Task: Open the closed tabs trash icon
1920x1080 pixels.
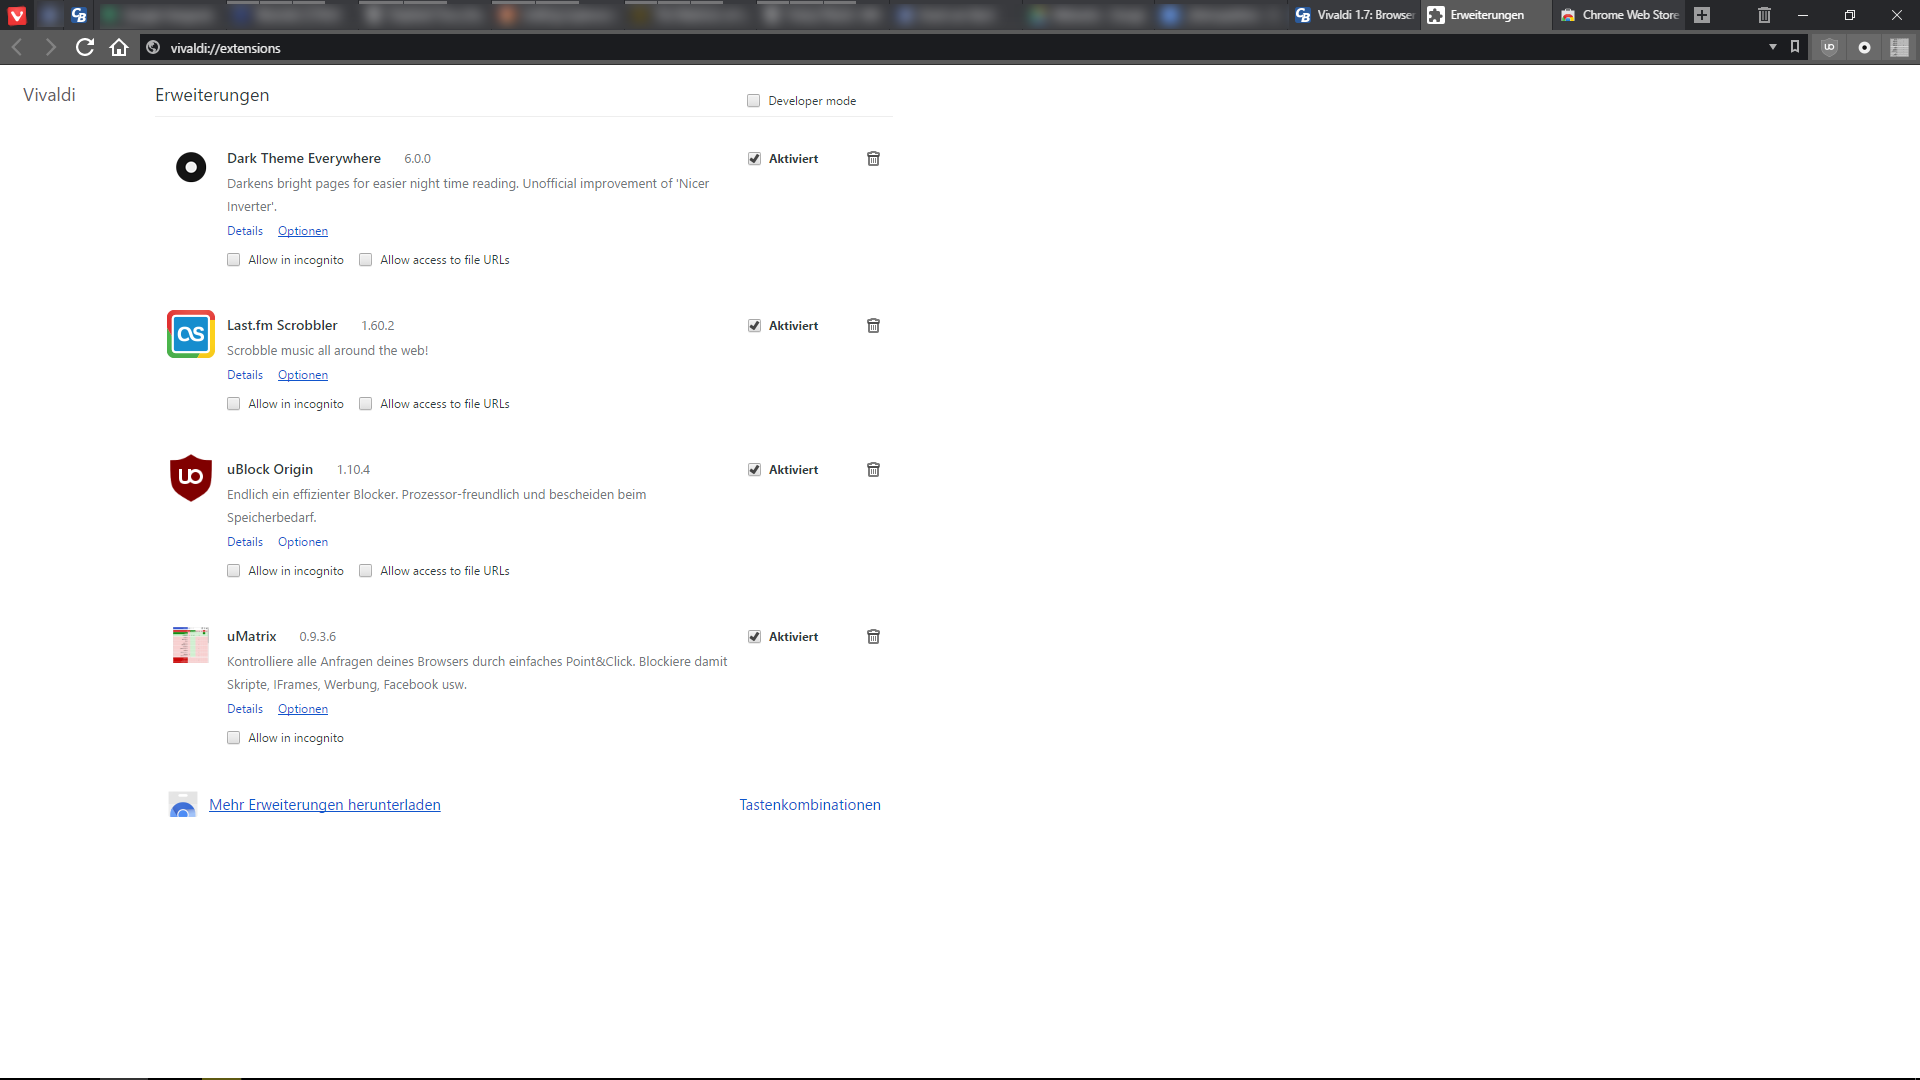Action: (x=1764, y=15)
